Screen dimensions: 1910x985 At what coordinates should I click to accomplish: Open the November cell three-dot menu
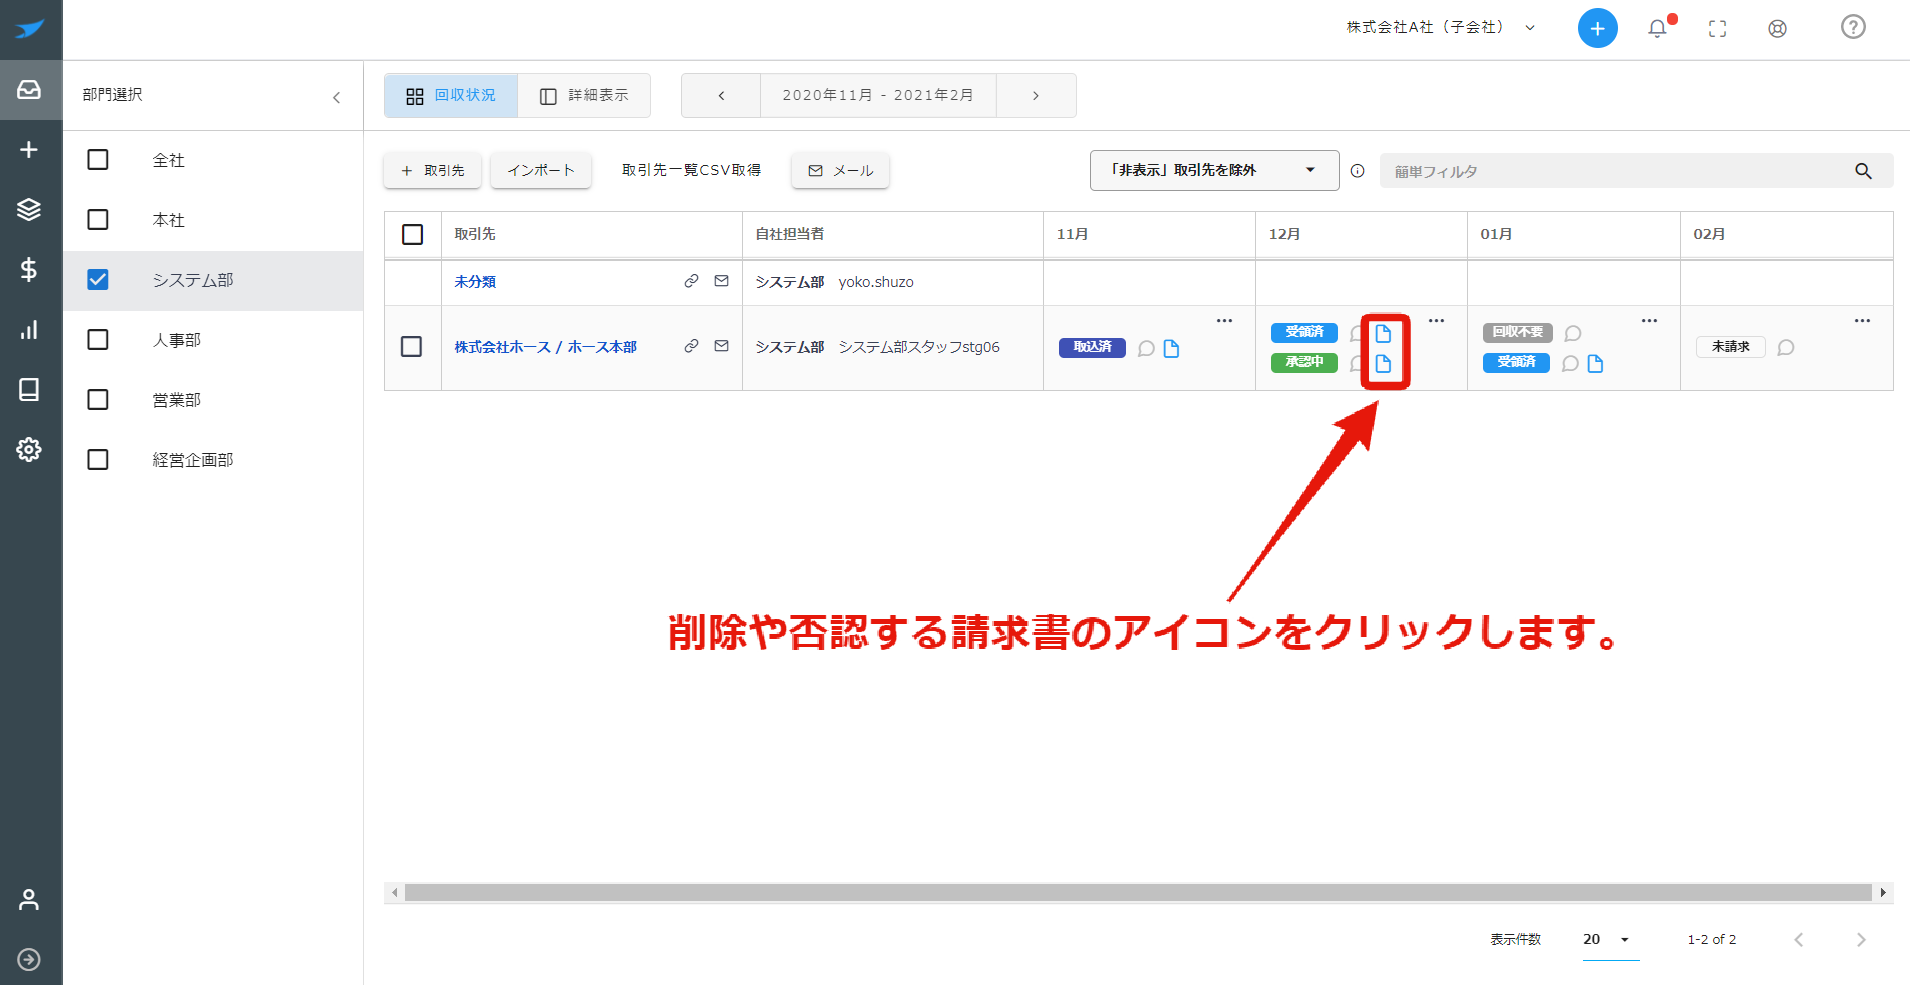[x=1224, y=321]
